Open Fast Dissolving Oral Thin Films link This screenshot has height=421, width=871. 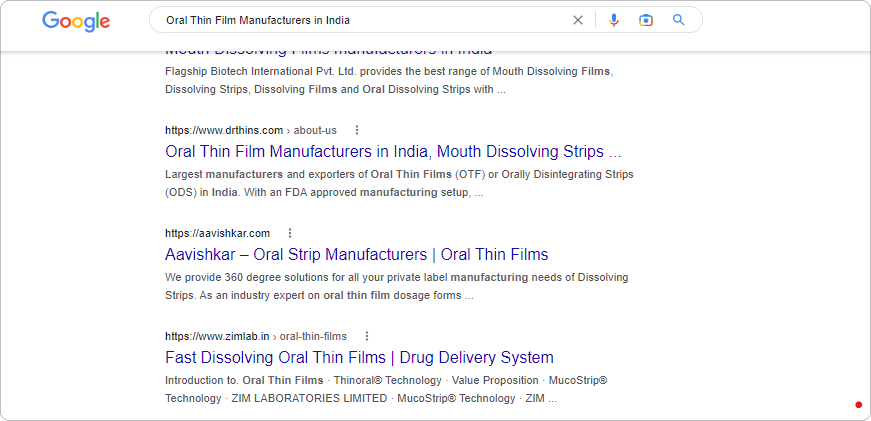359,357
